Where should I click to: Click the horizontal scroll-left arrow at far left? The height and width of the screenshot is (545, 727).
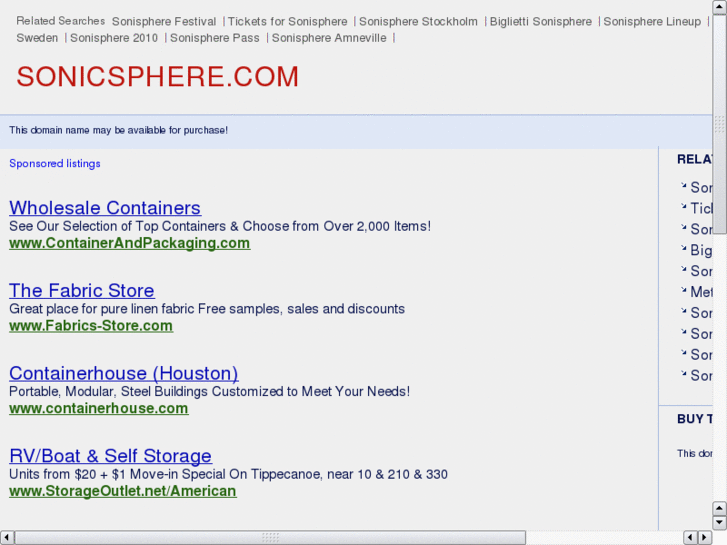[x=7, y=538]
